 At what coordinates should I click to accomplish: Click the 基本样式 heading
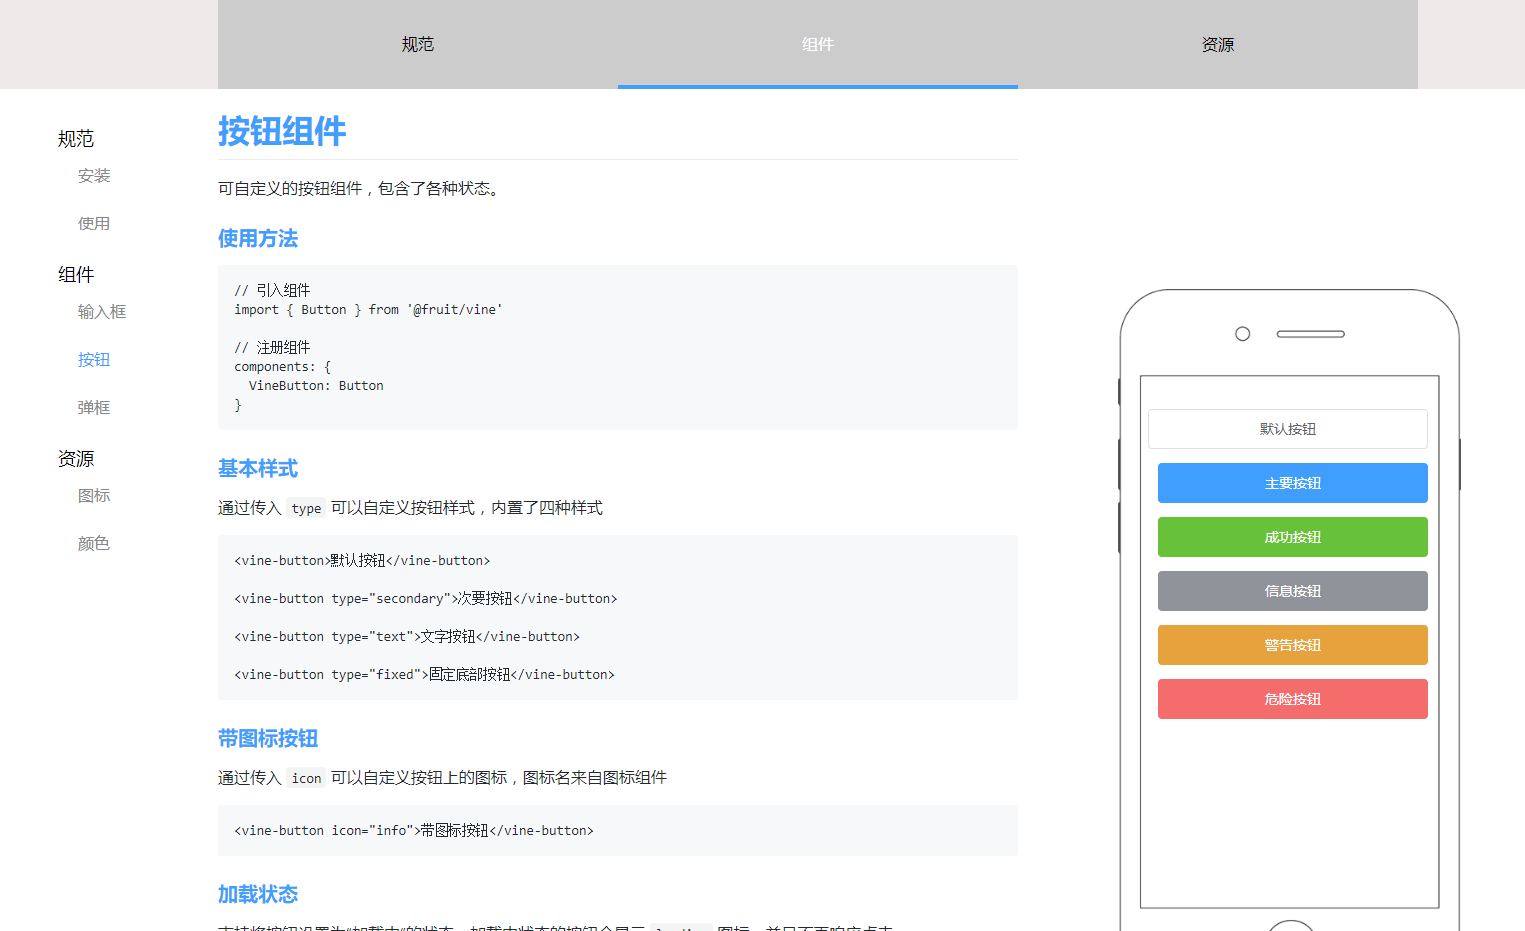point(258,468)
